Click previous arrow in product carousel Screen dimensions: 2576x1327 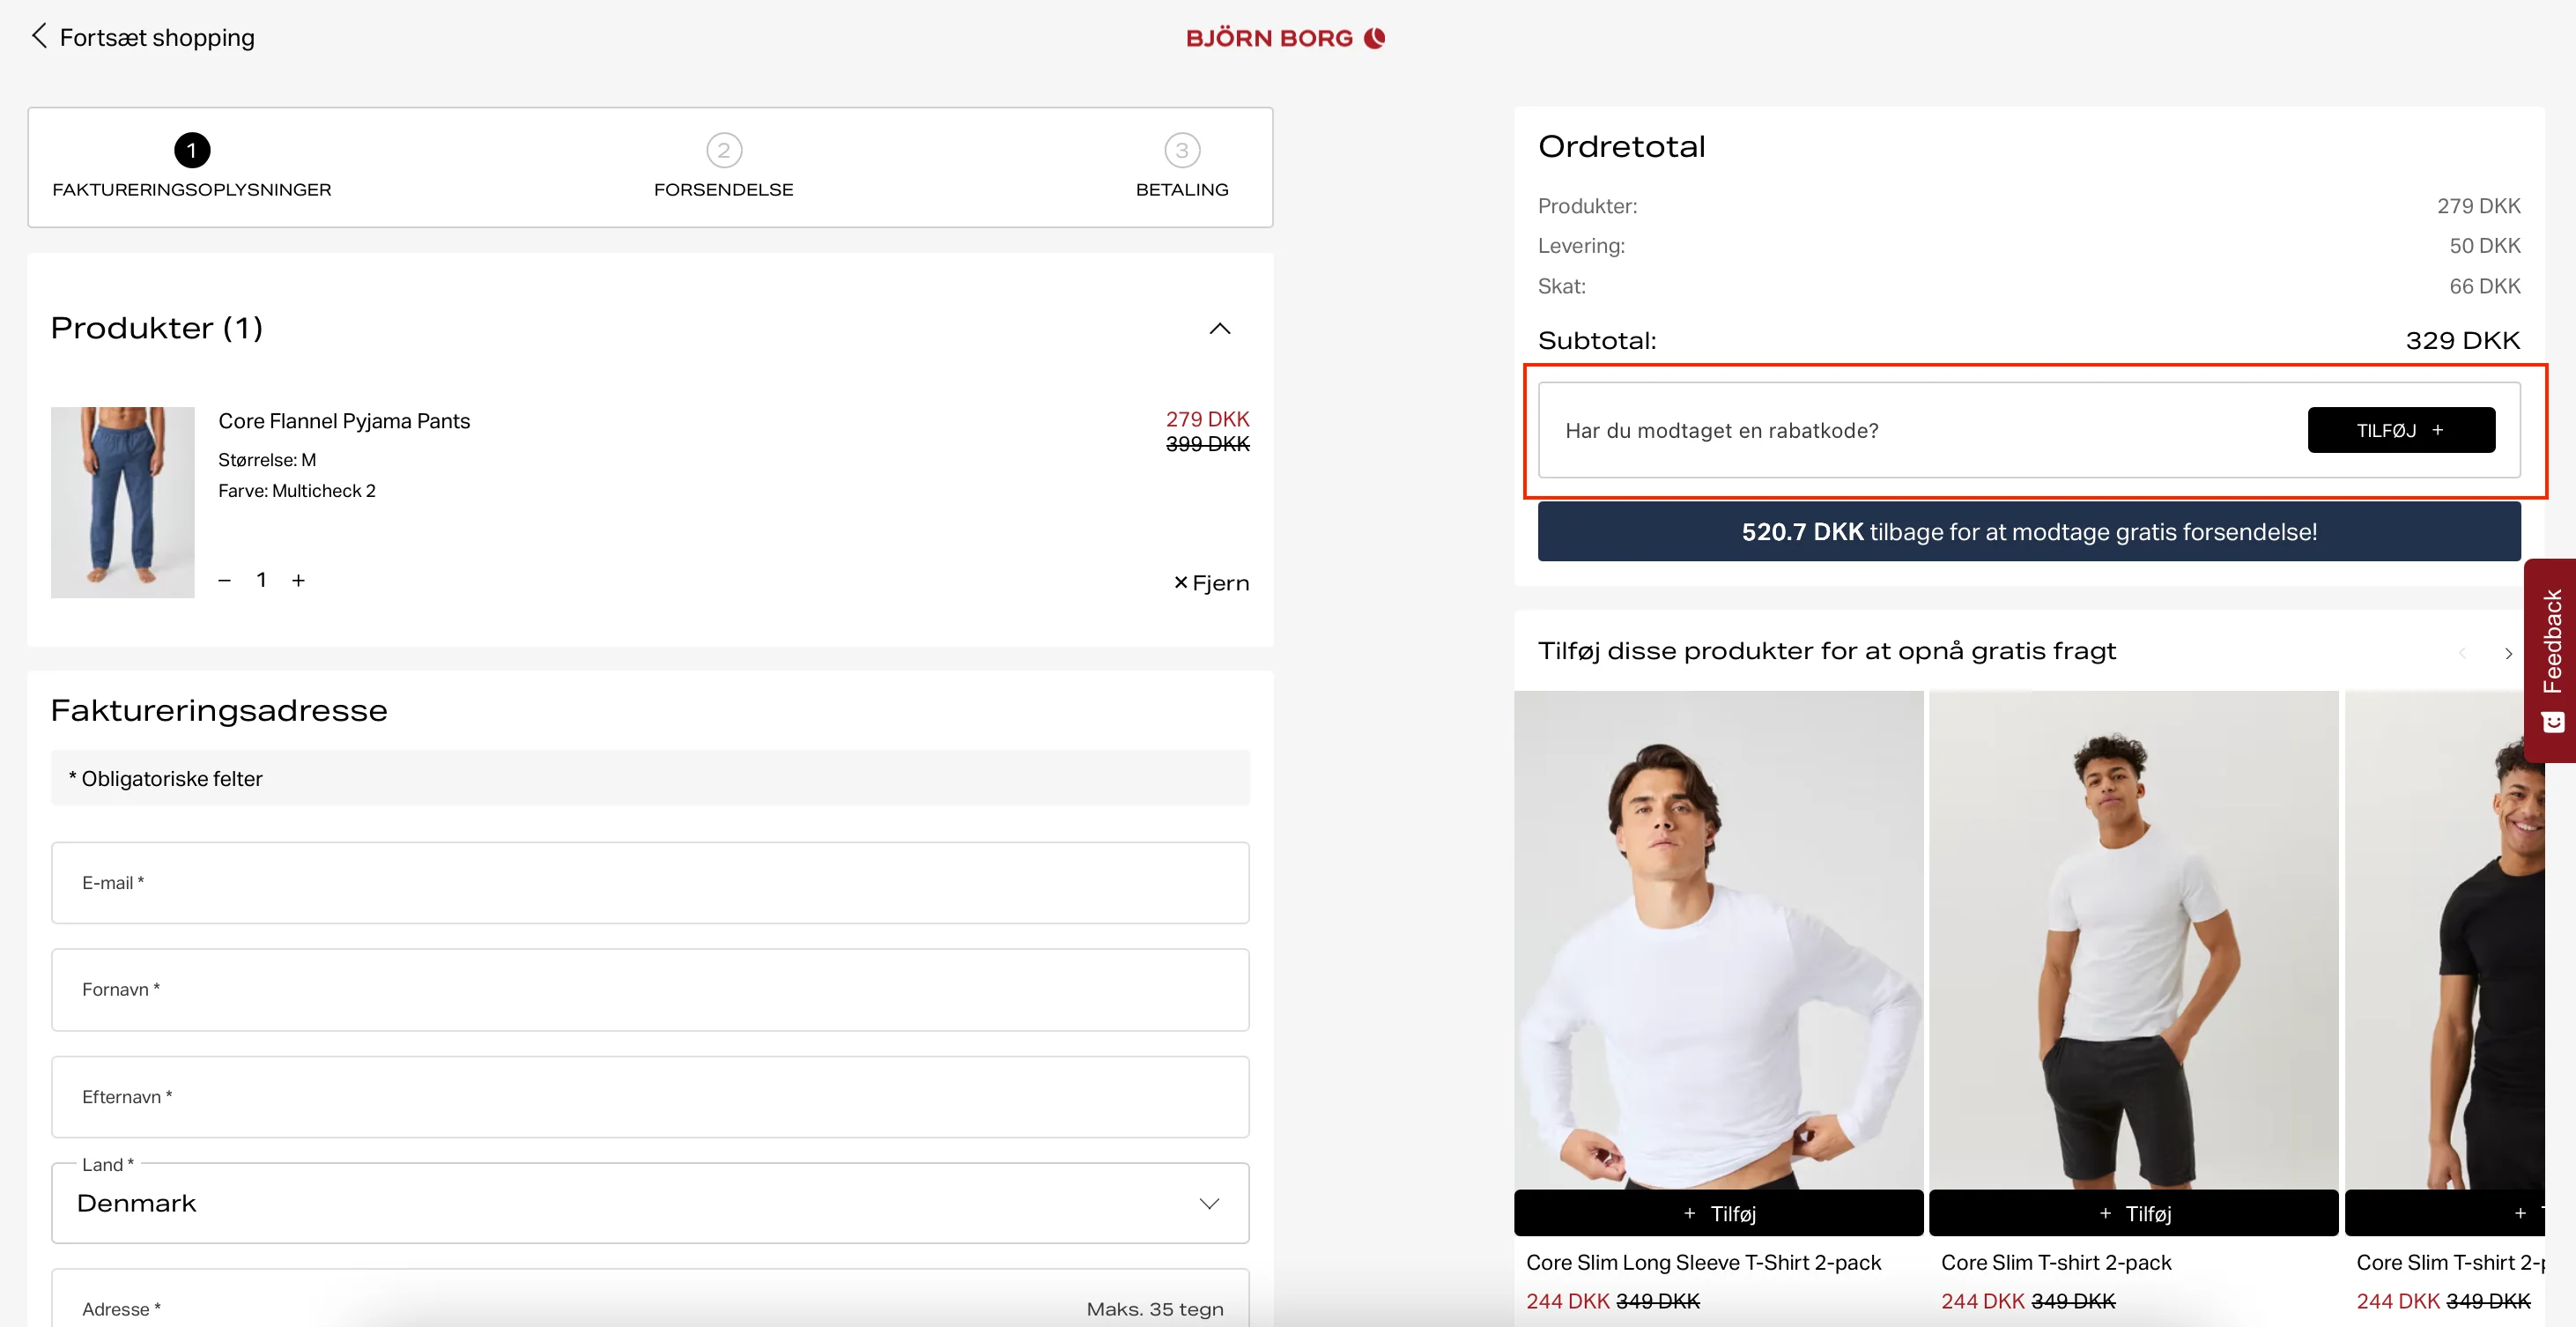click(x=2462, y=653)
